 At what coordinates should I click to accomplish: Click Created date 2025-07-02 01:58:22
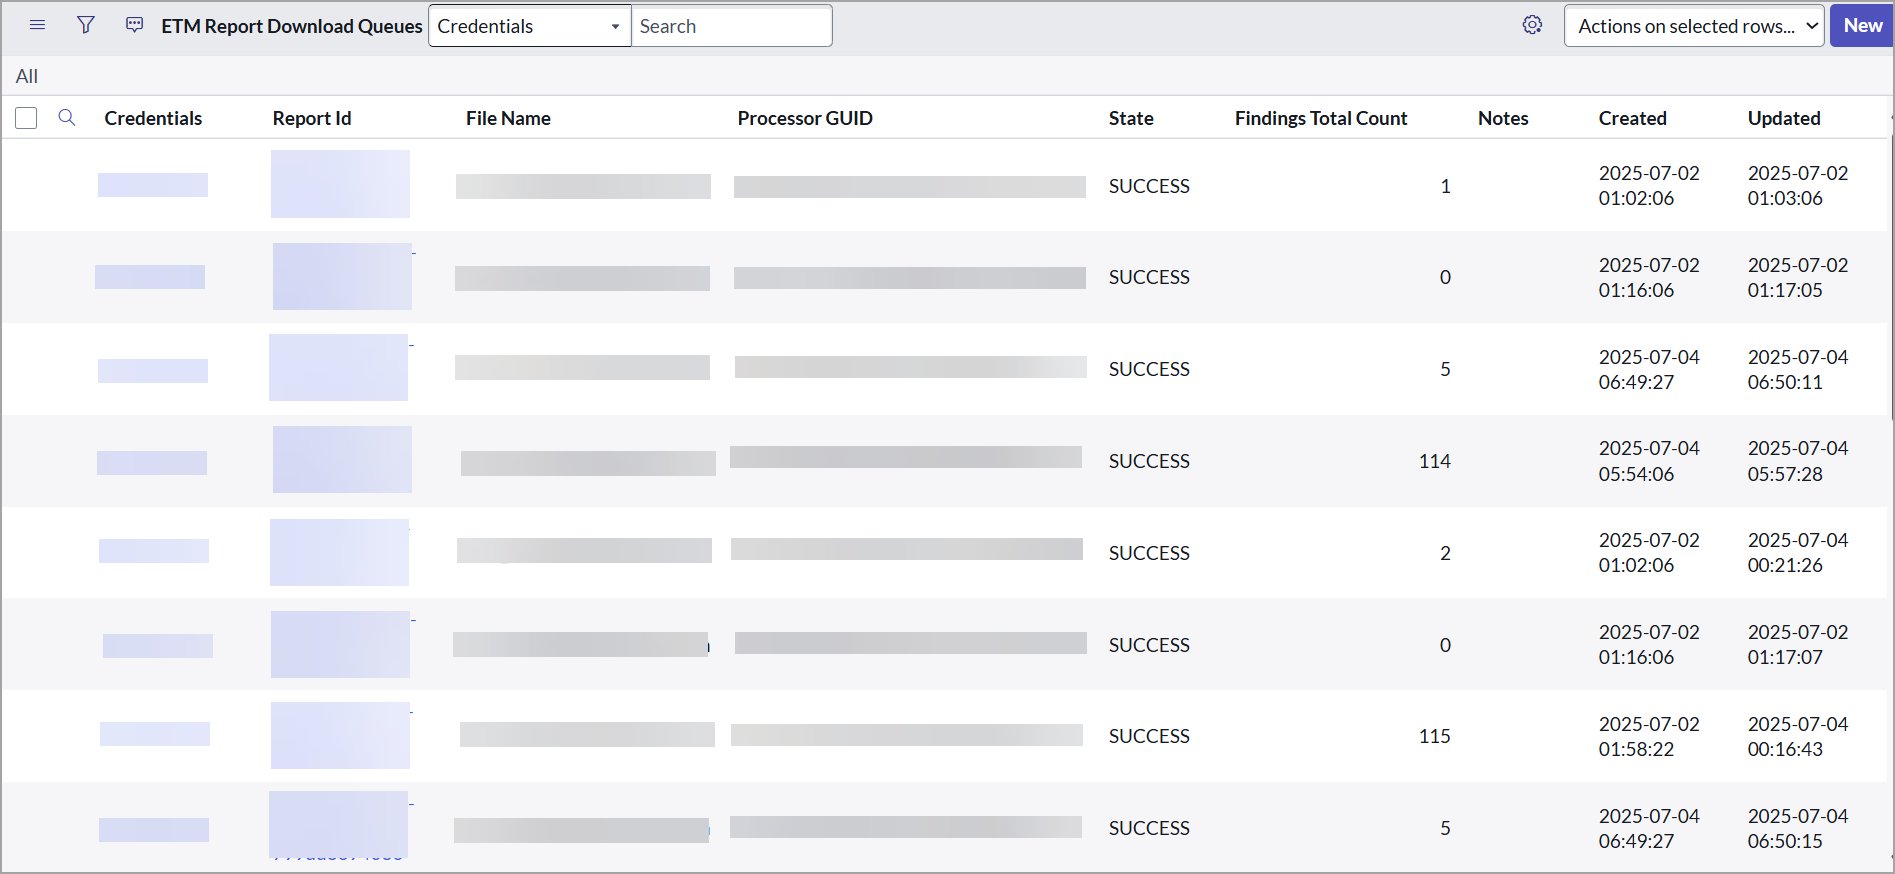pos(1649,736)
